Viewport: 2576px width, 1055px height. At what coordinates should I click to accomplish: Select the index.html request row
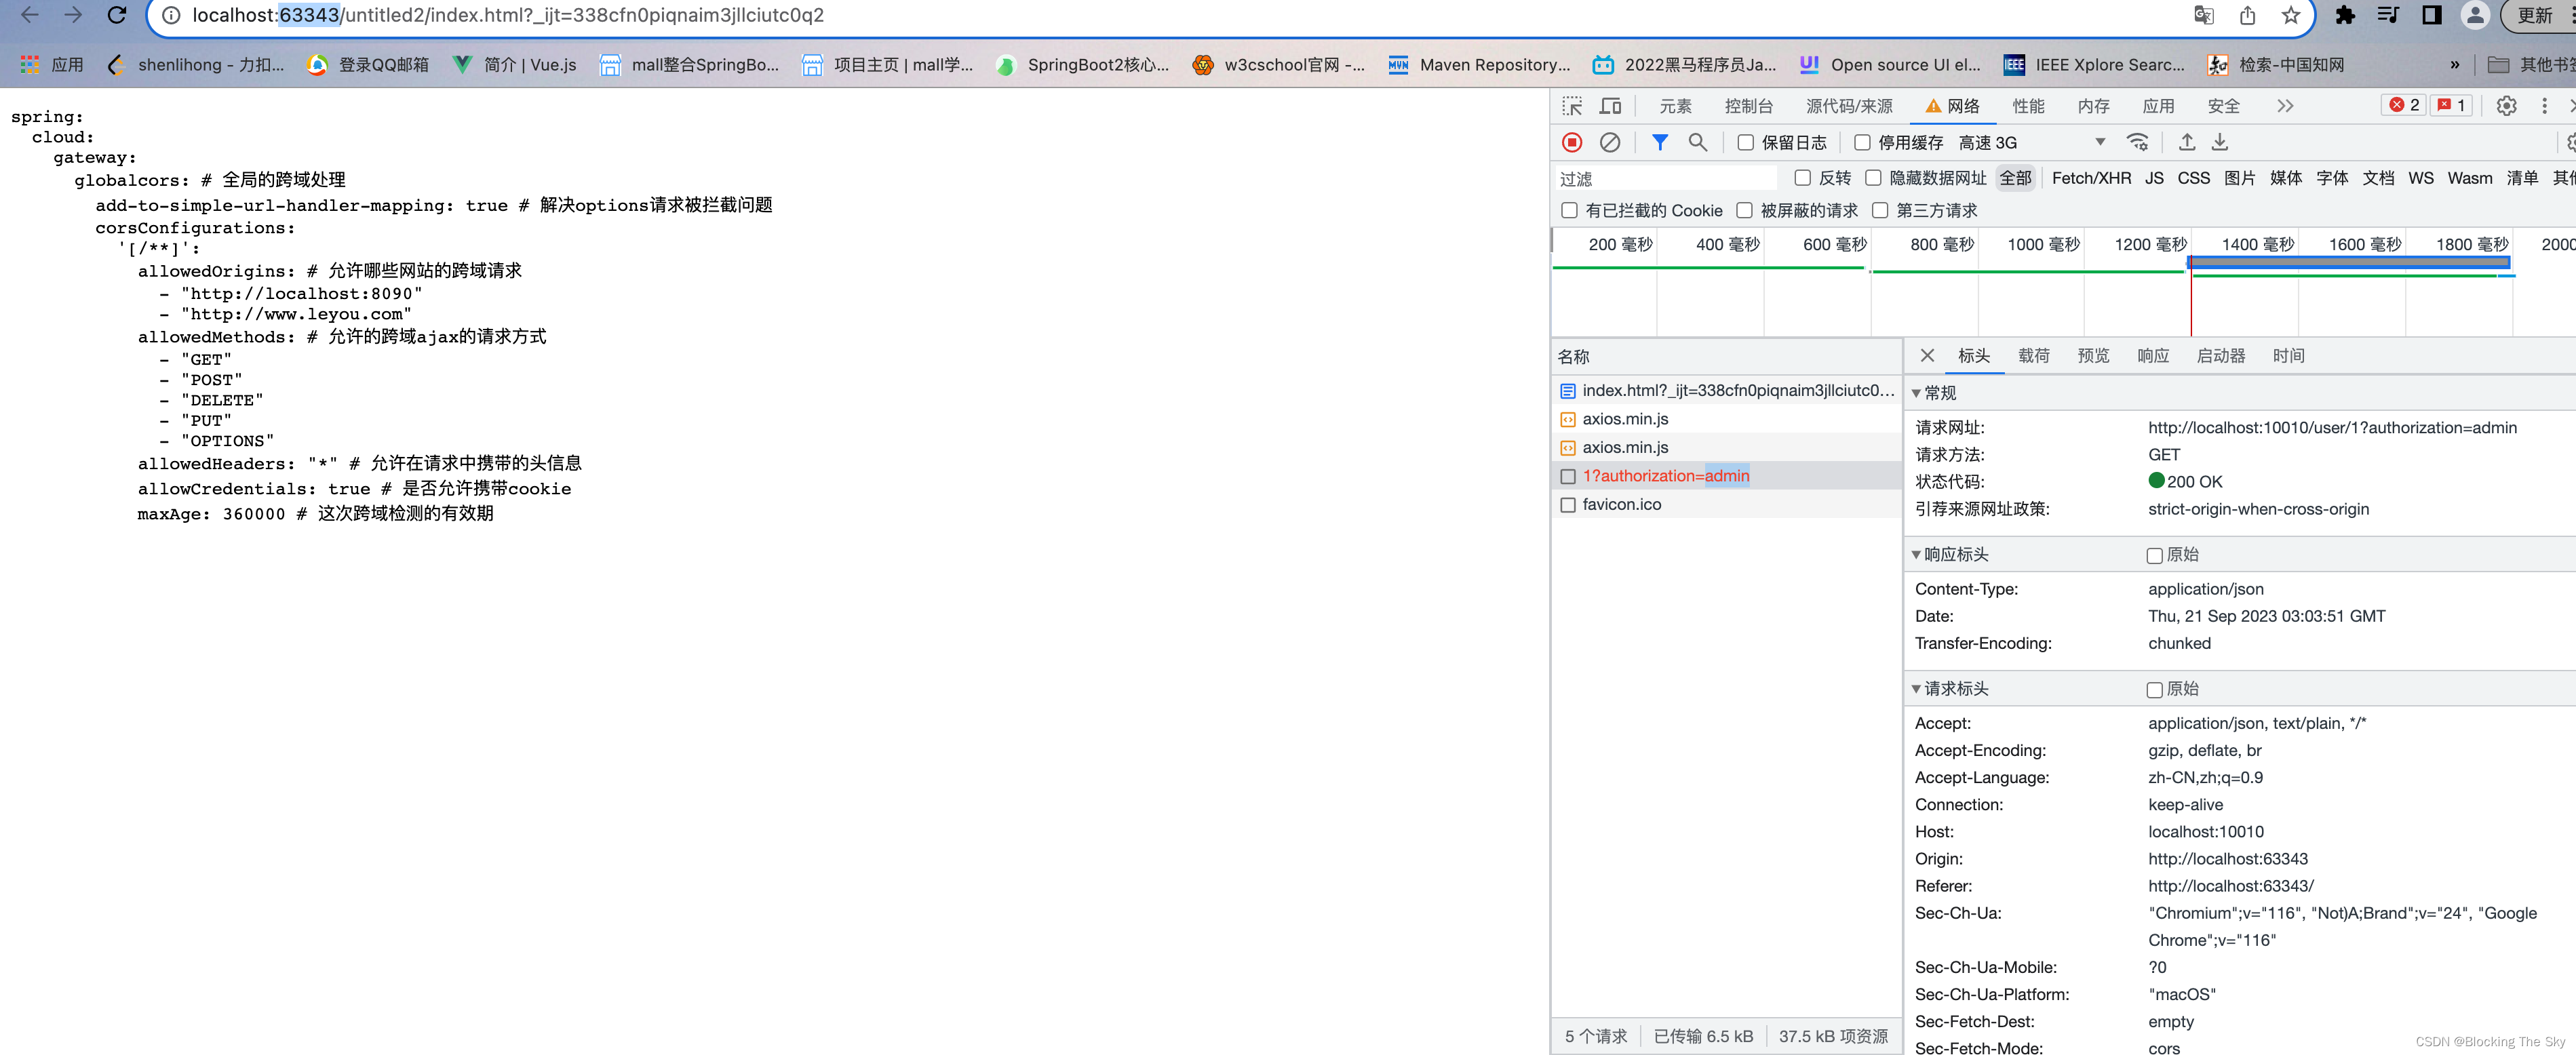(x=1726, y=390)
